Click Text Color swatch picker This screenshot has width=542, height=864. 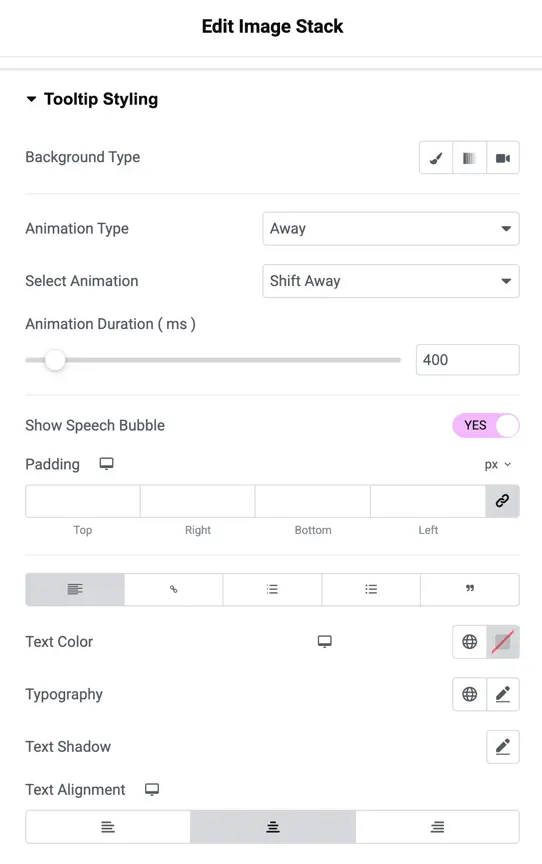click(503, 641)
